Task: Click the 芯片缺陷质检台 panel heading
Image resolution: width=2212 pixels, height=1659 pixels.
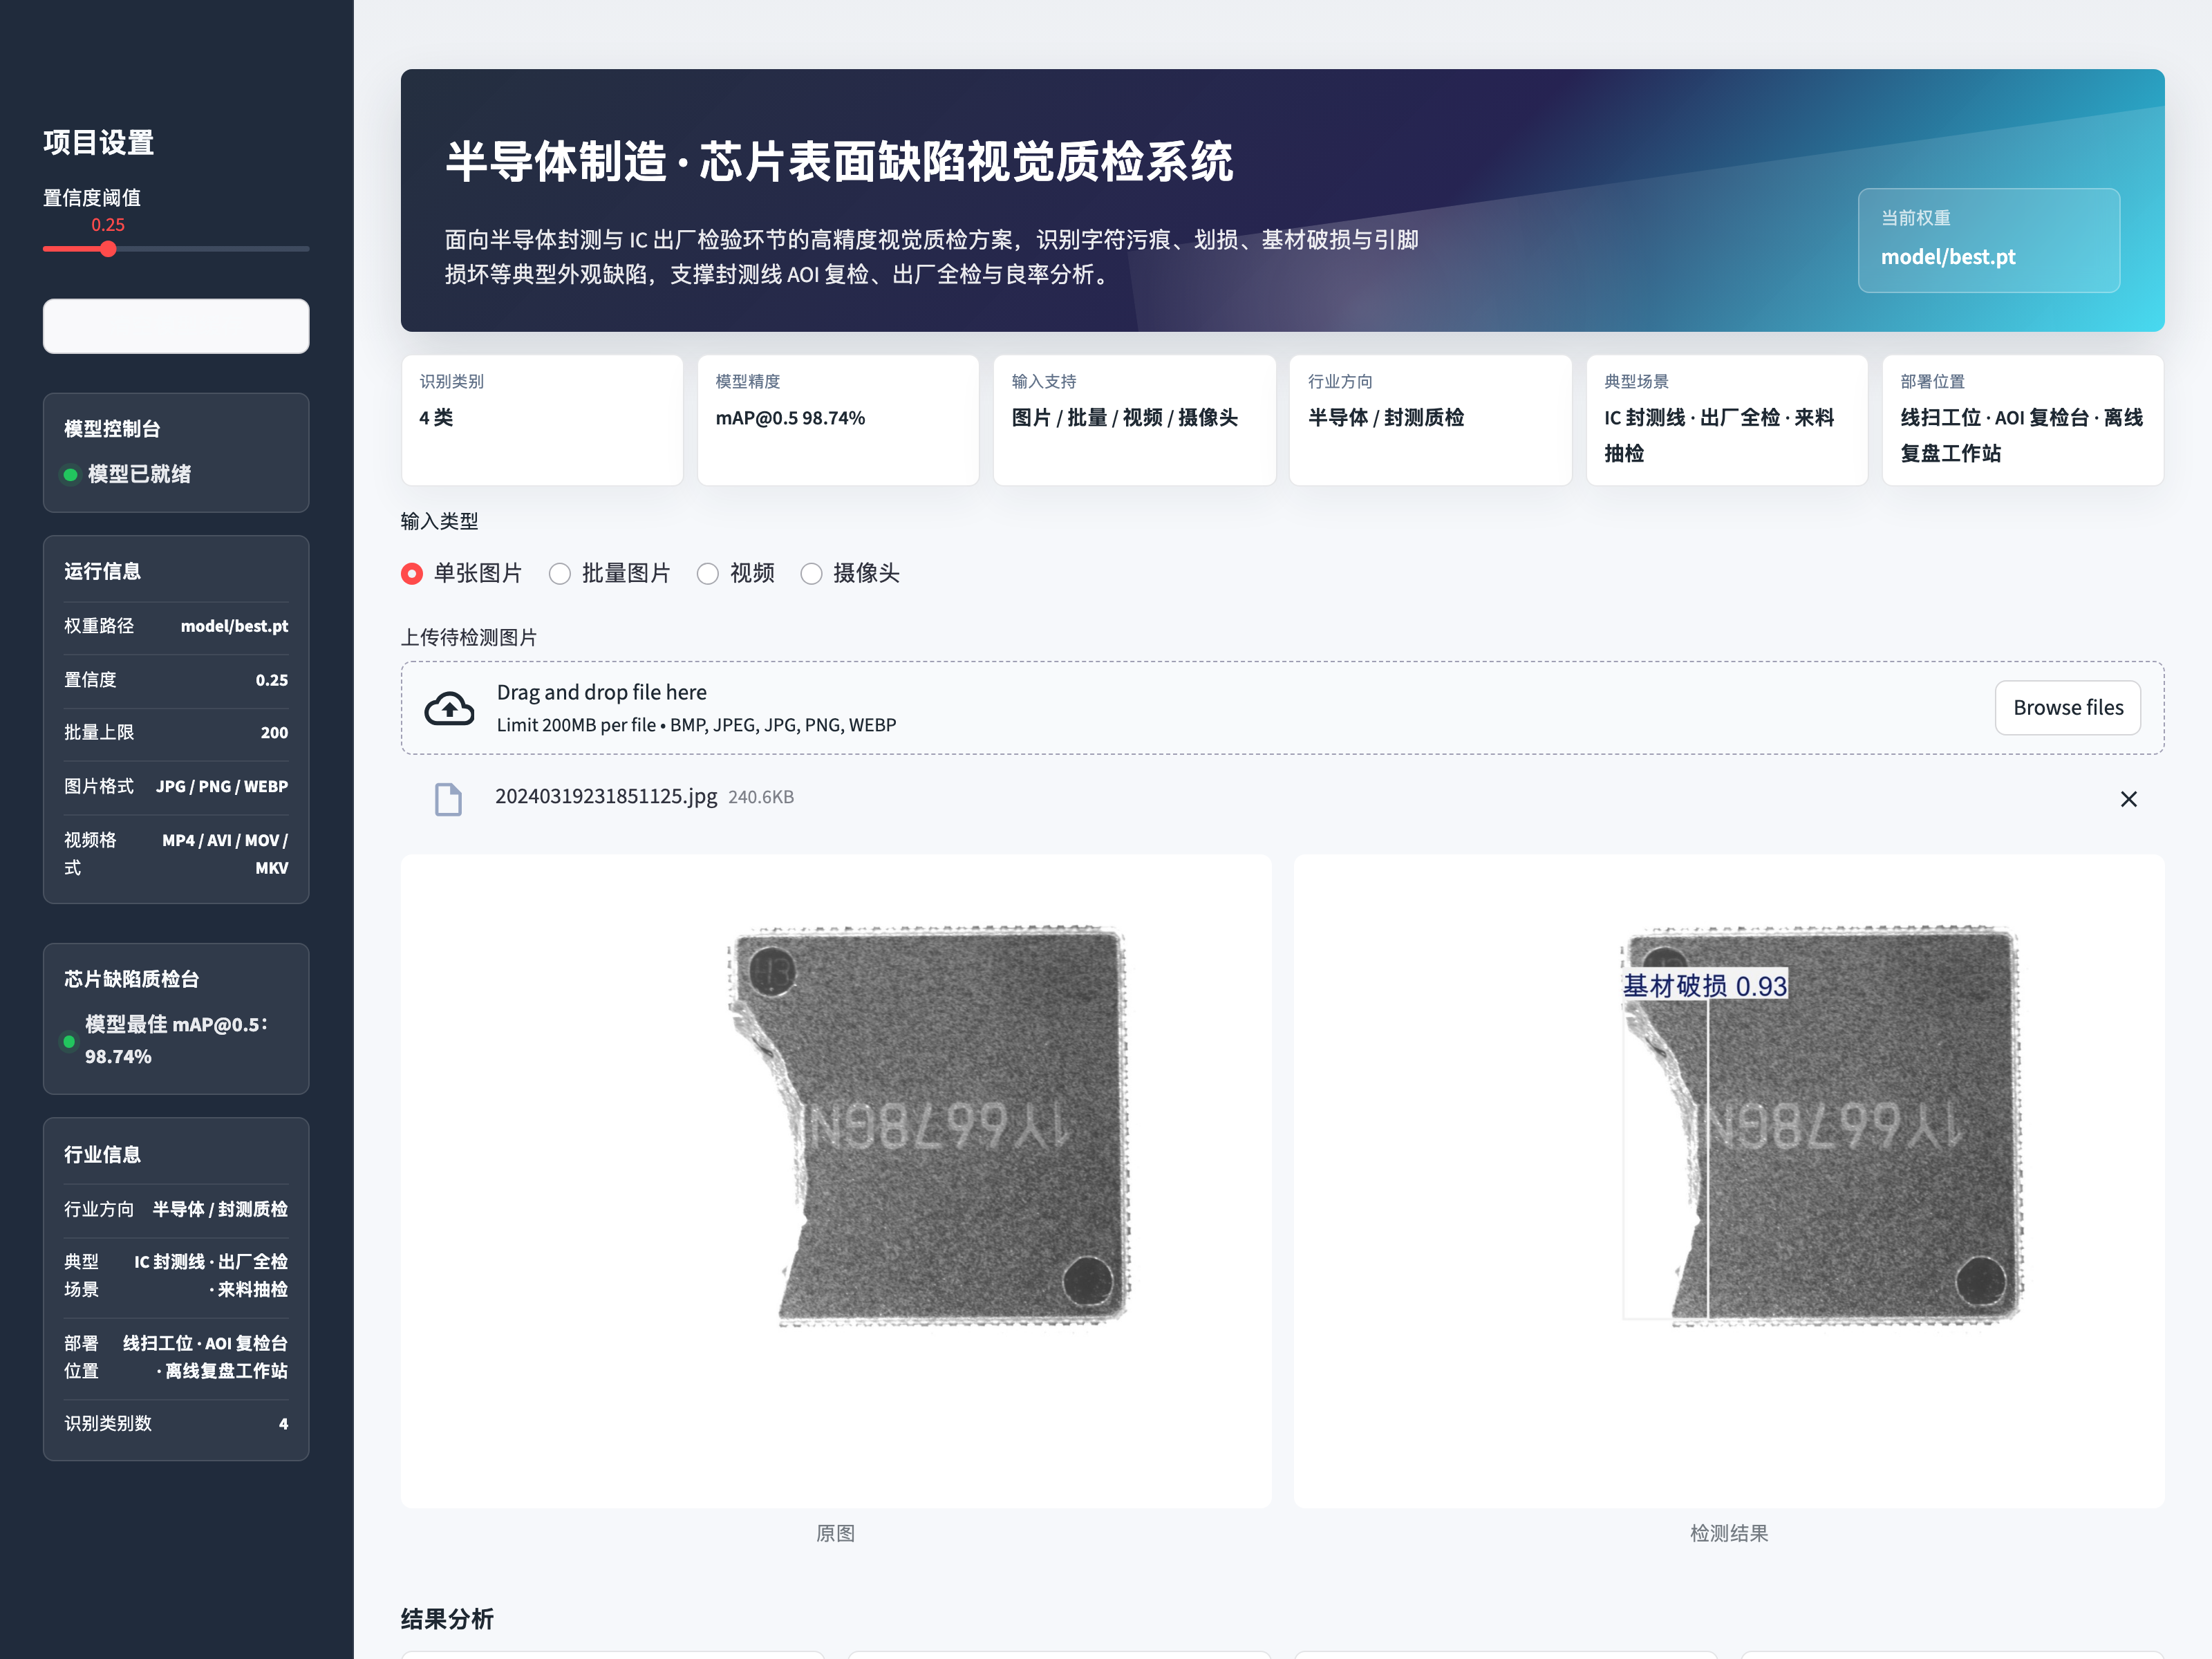Action: click(131, 979)
